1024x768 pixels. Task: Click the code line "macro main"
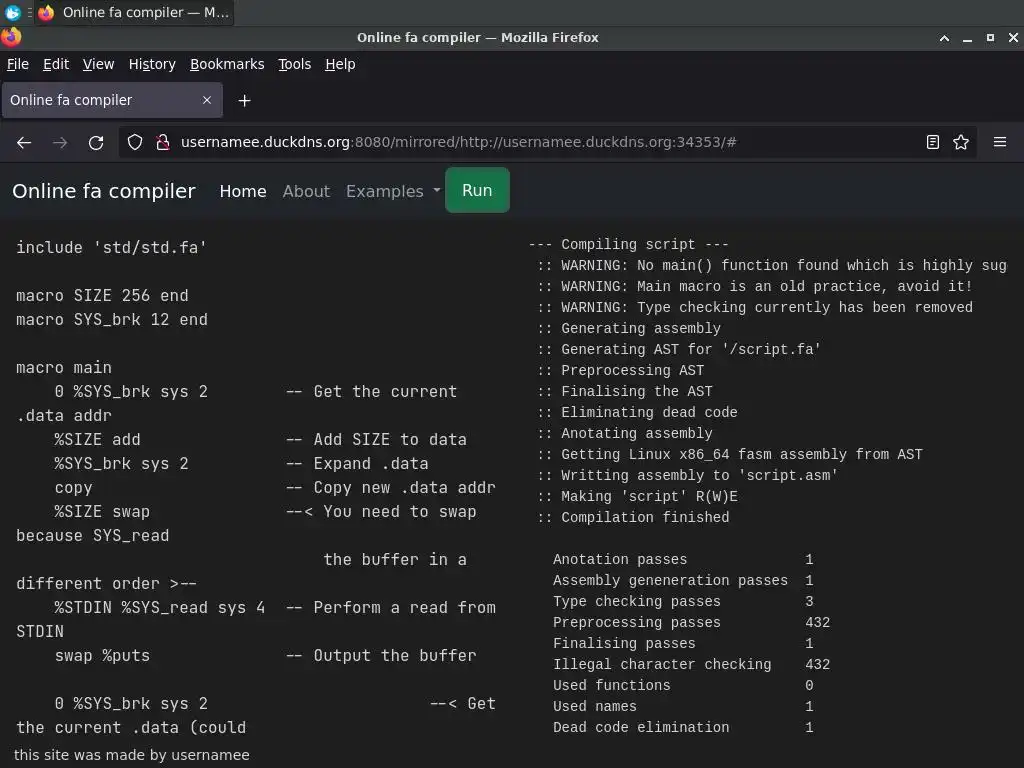point(64,368)
